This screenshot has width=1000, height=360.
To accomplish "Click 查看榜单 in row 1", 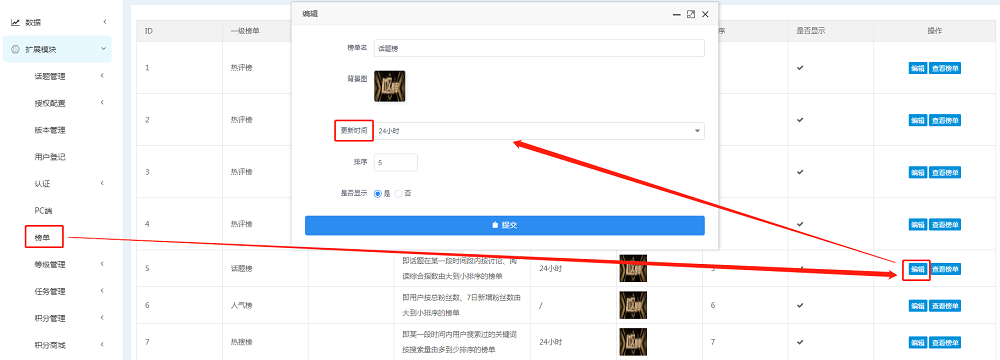I will tap(945, 68).
